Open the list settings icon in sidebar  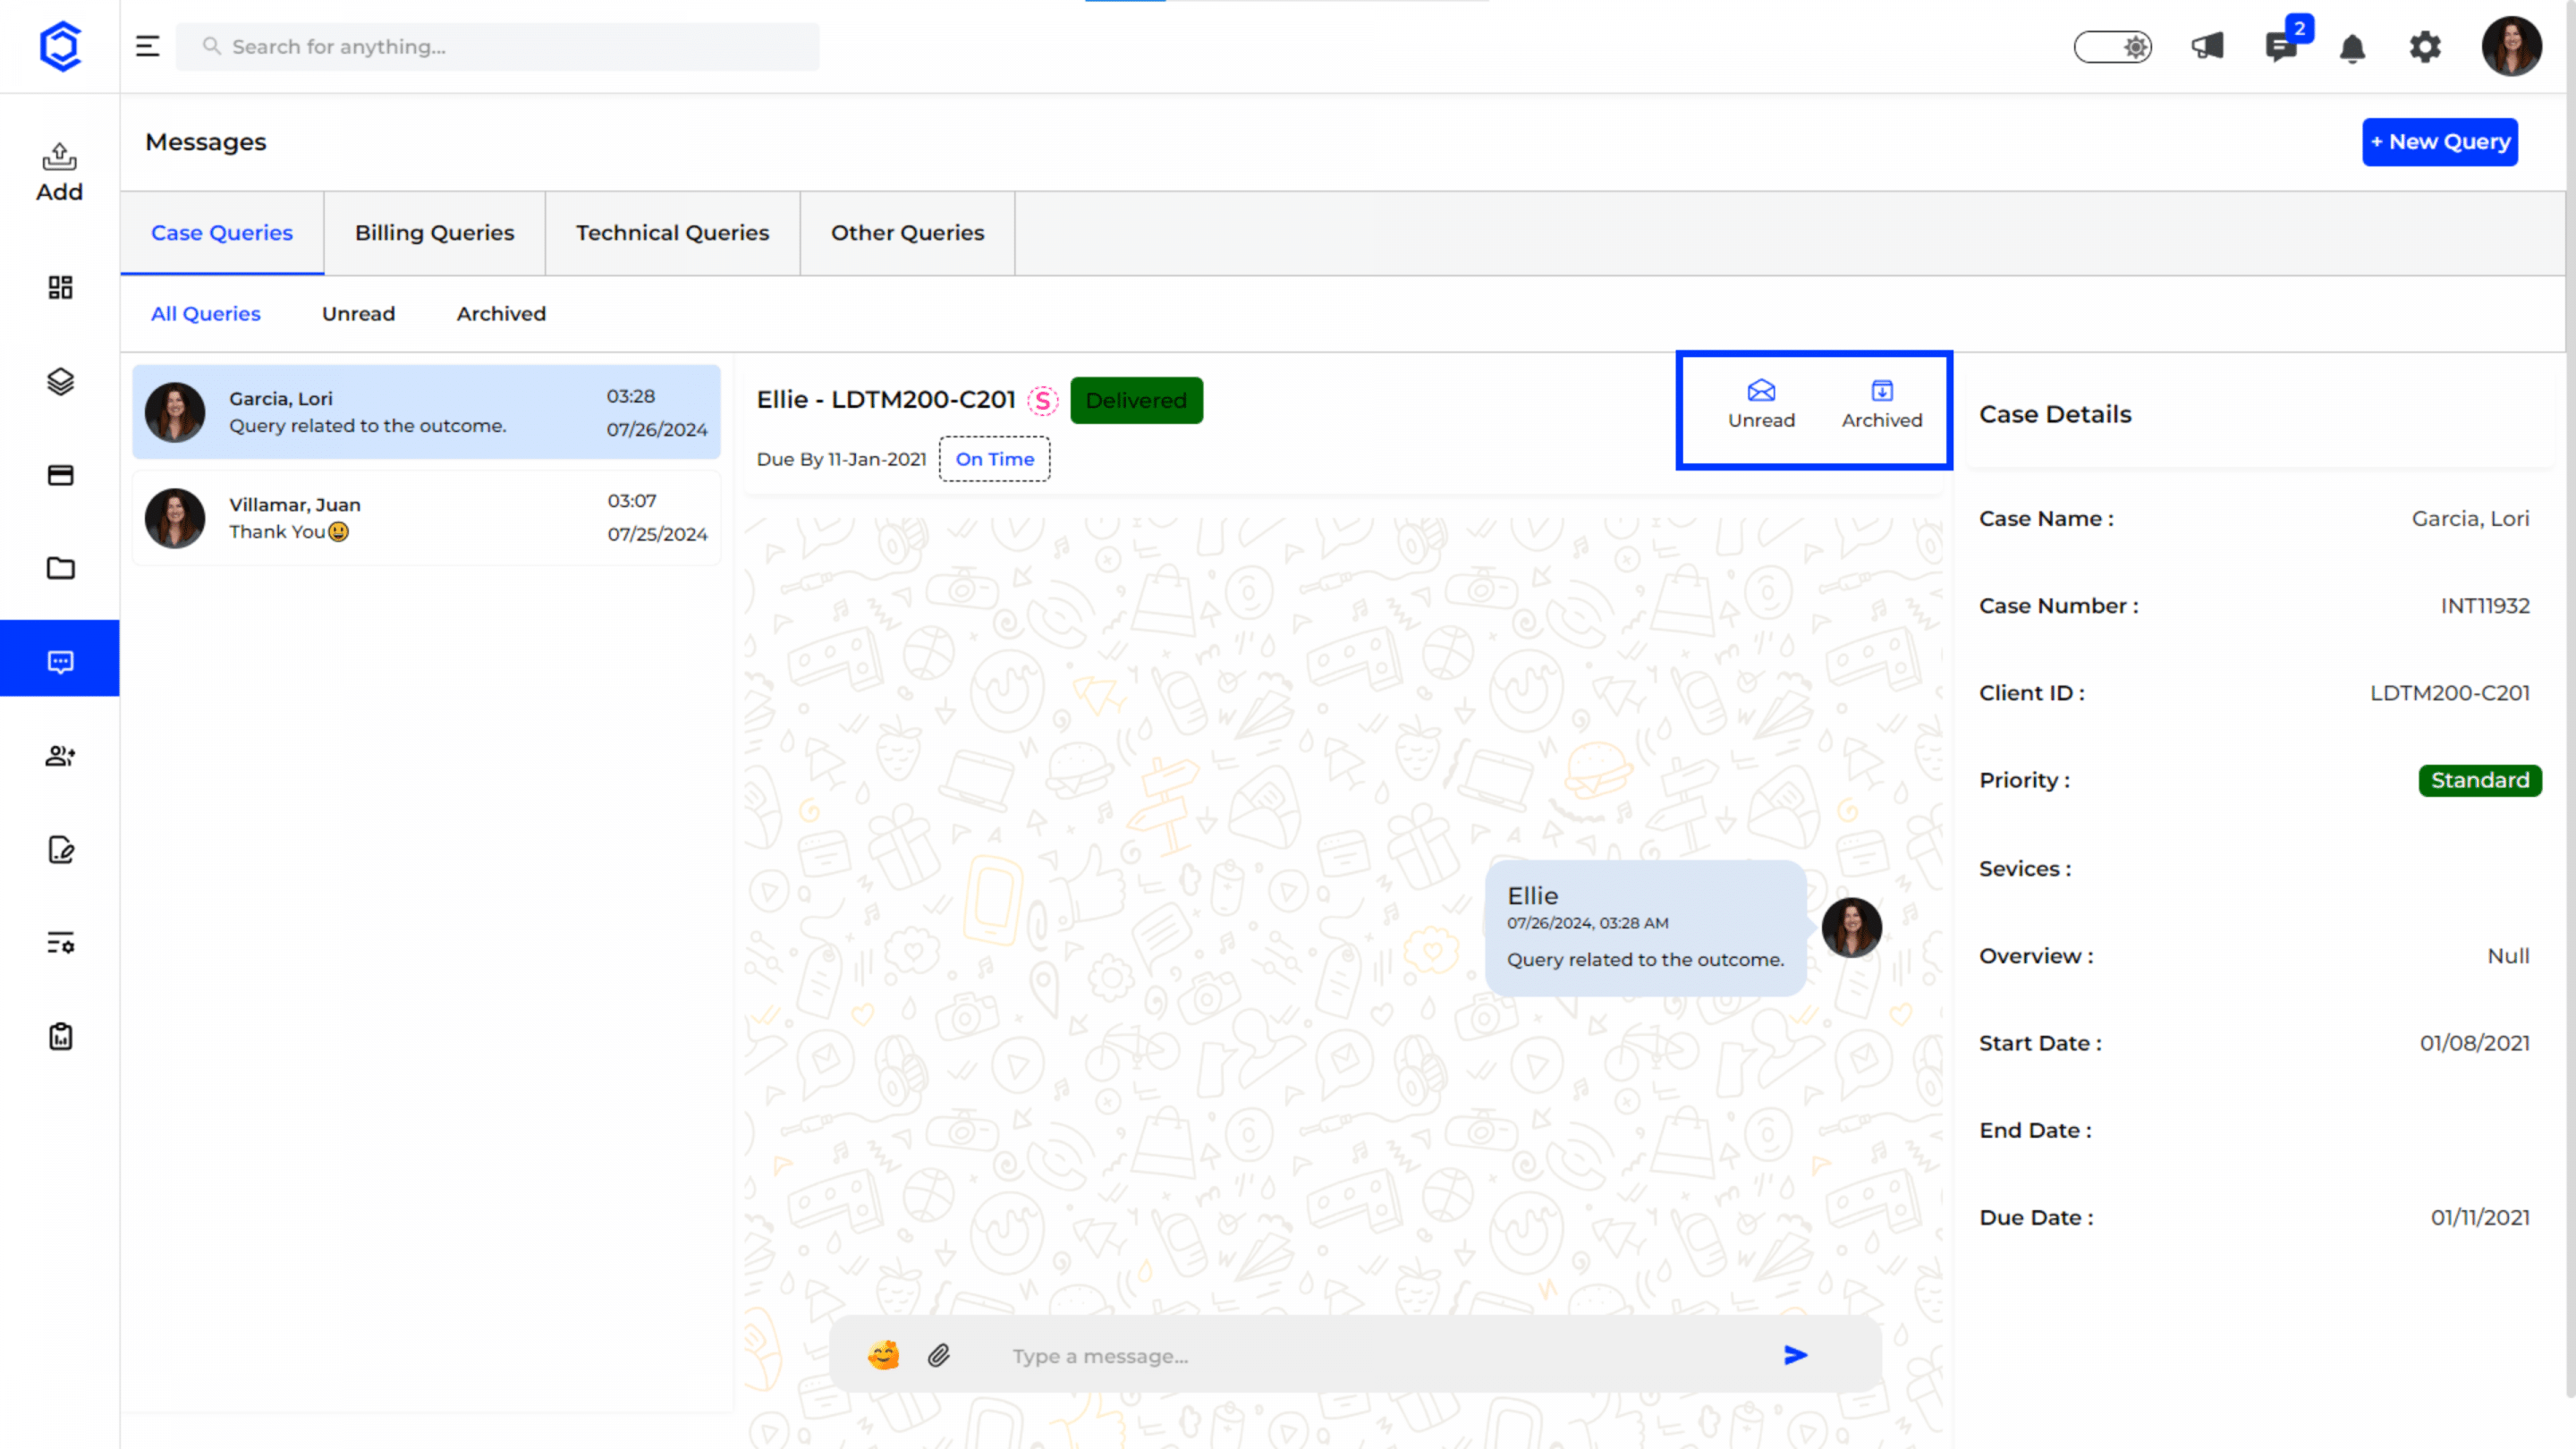[x=60, y=943]
